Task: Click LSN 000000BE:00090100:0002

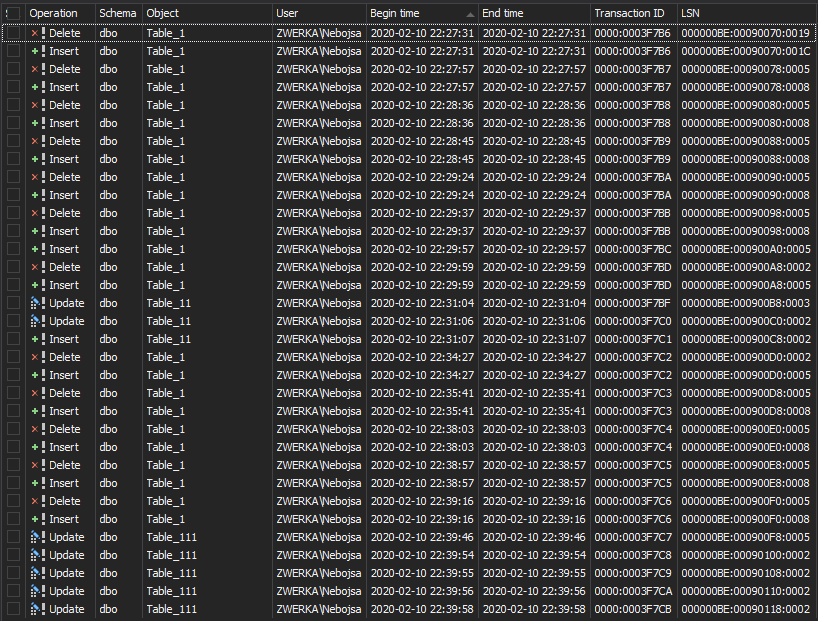Action: 745,555
